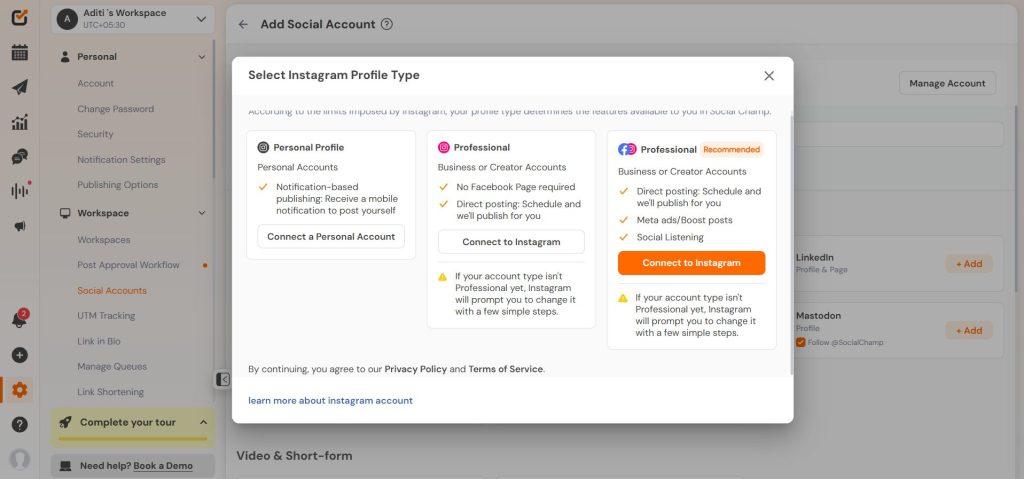Click Add button for Mastodon
Screen dimensions: 1024x479
[x=969, y=331]
